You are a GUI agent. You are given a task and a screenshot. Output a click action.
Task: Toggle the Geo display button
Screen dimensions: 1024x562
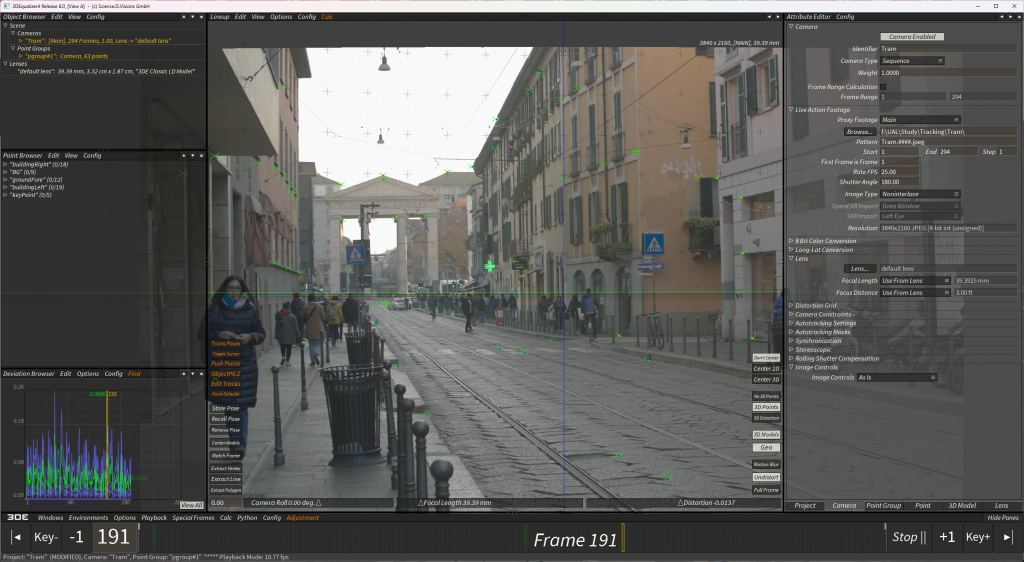(x=766, y=447)
